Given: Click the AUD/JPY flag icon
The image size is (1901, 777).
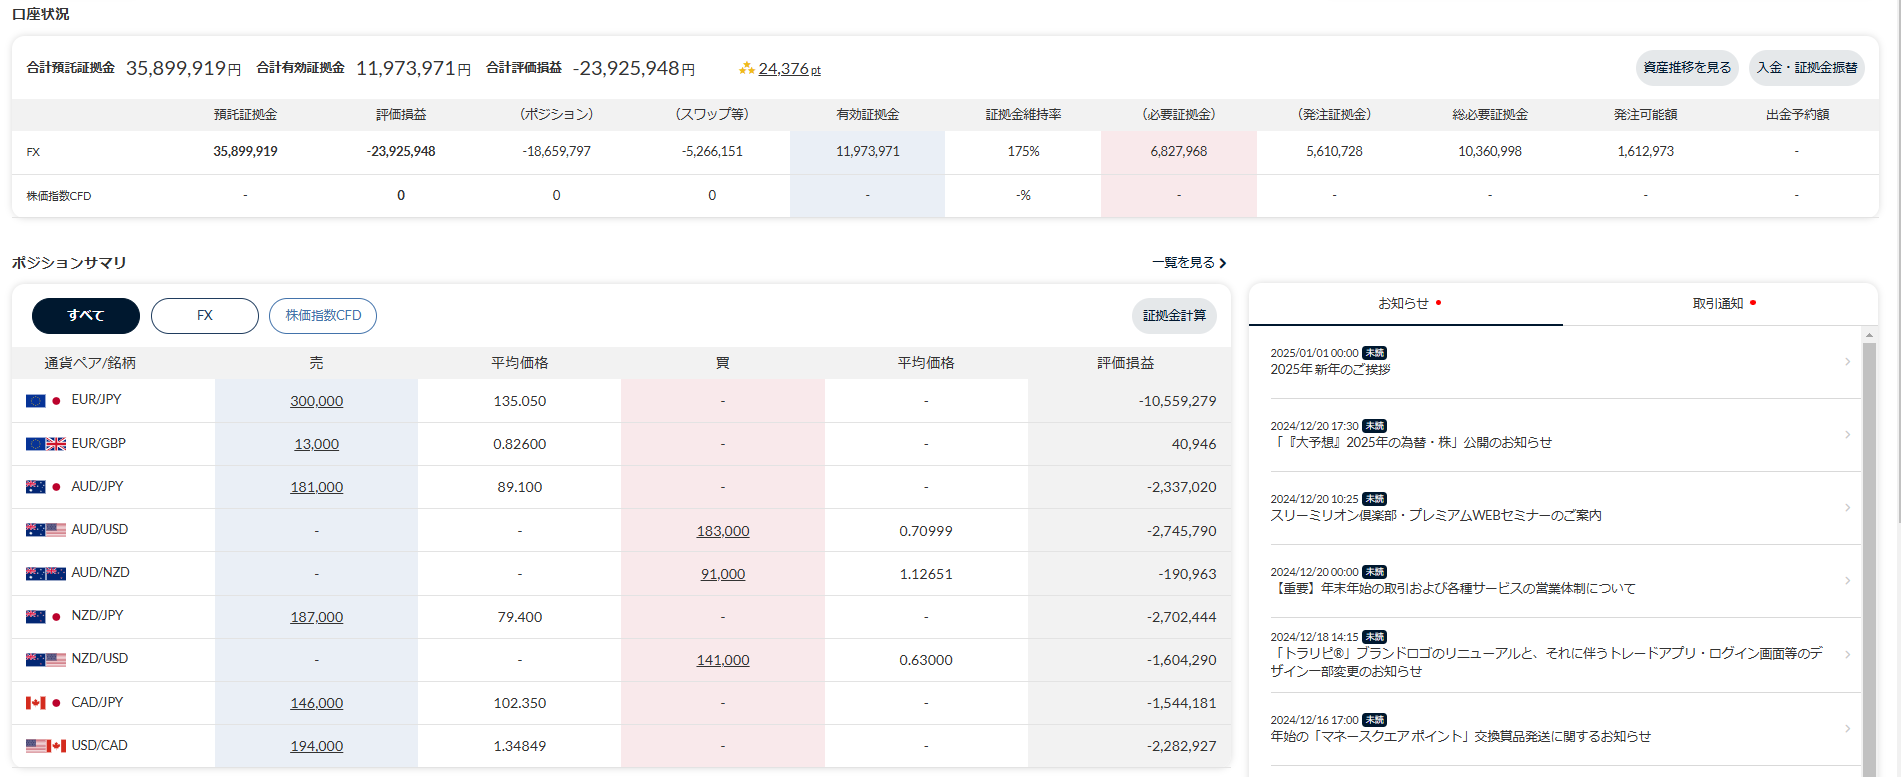Looking at the screenshot, I should (x=44, y=487).
